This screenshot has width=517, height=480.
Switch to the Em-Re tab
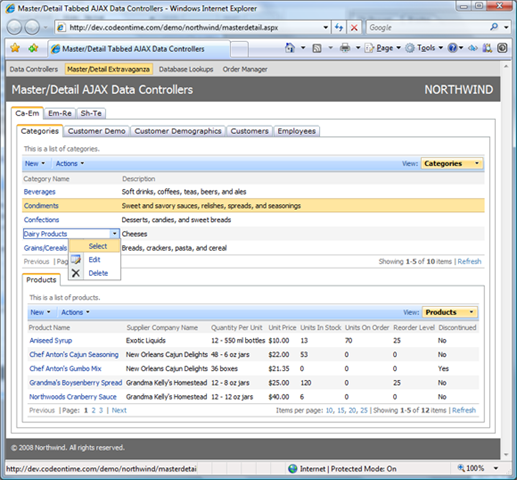click(x=60, y=113)
